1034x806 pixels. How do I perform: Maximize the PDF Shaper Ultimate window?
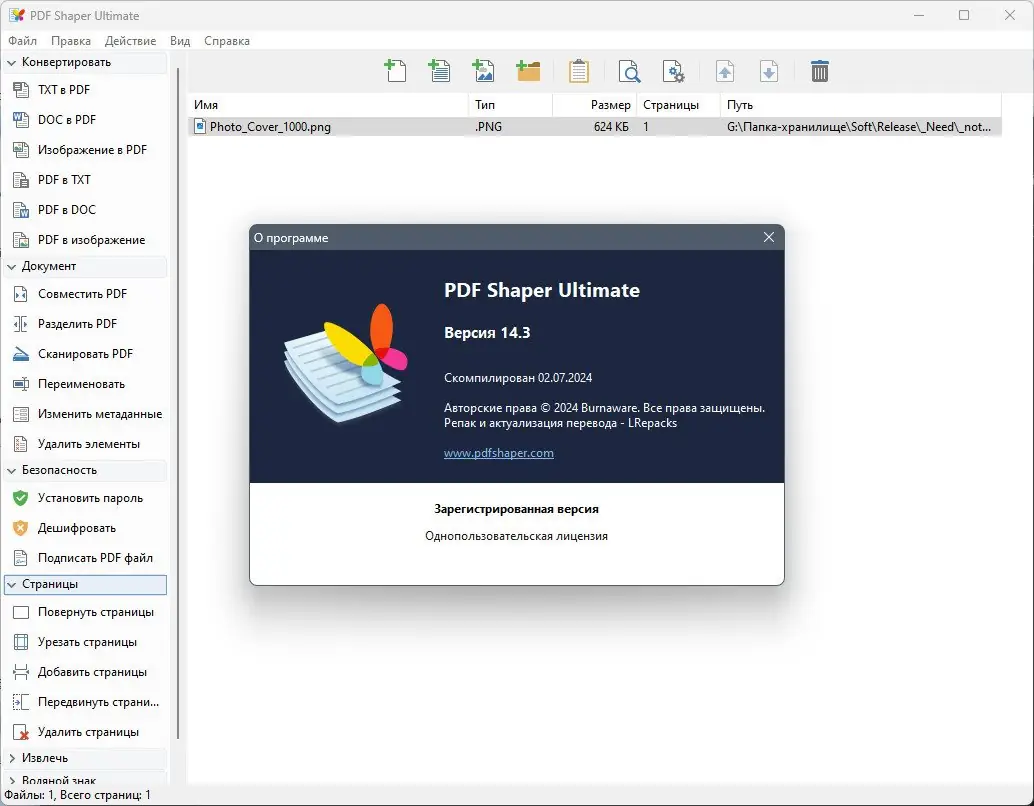[x=964, y=15]
